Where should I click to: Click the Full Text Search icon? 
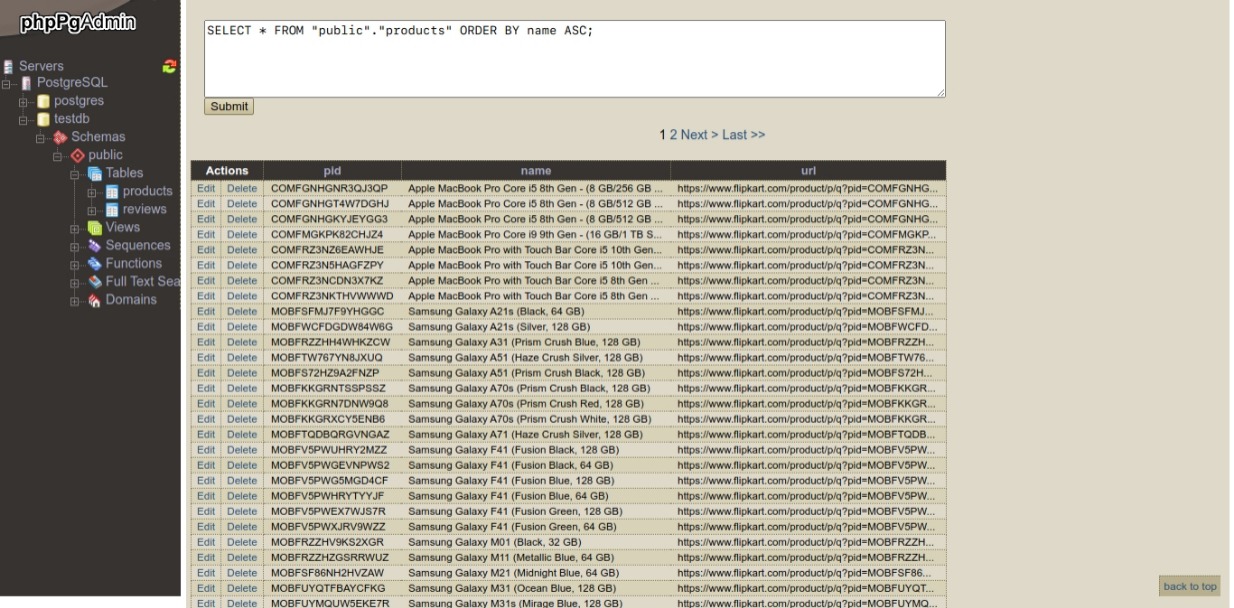tap(96, 281)
